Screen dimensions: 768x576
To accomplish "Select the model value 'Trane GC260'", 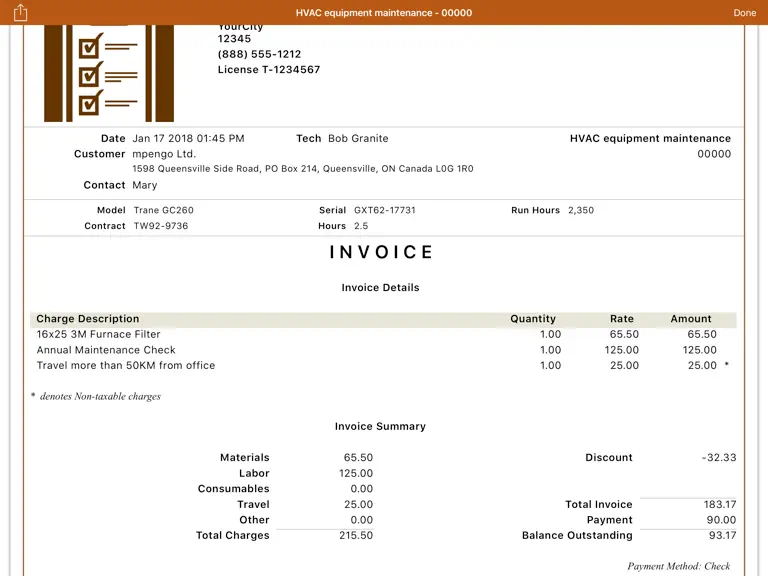I will pyautogui.click(x=164, y=210).
